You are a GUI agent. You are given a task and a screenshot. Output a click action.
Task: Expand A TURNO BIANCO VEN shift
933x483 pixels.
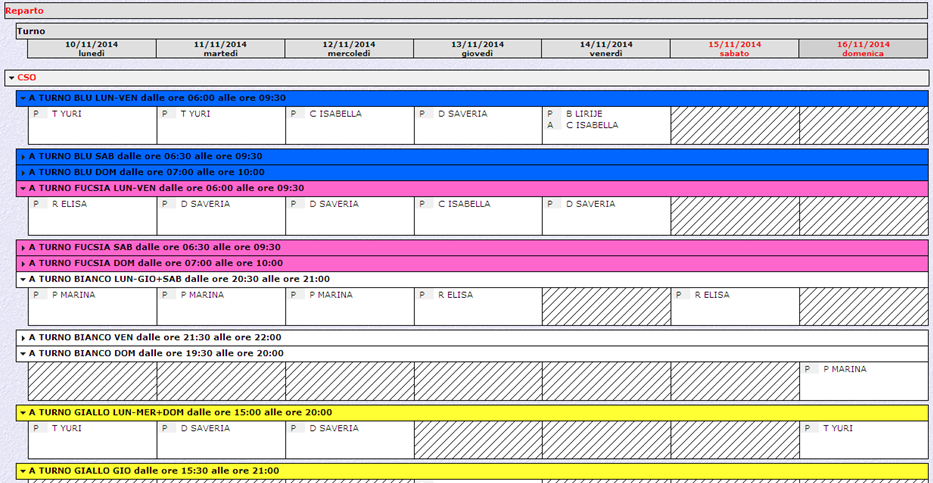tap(23, 338)
